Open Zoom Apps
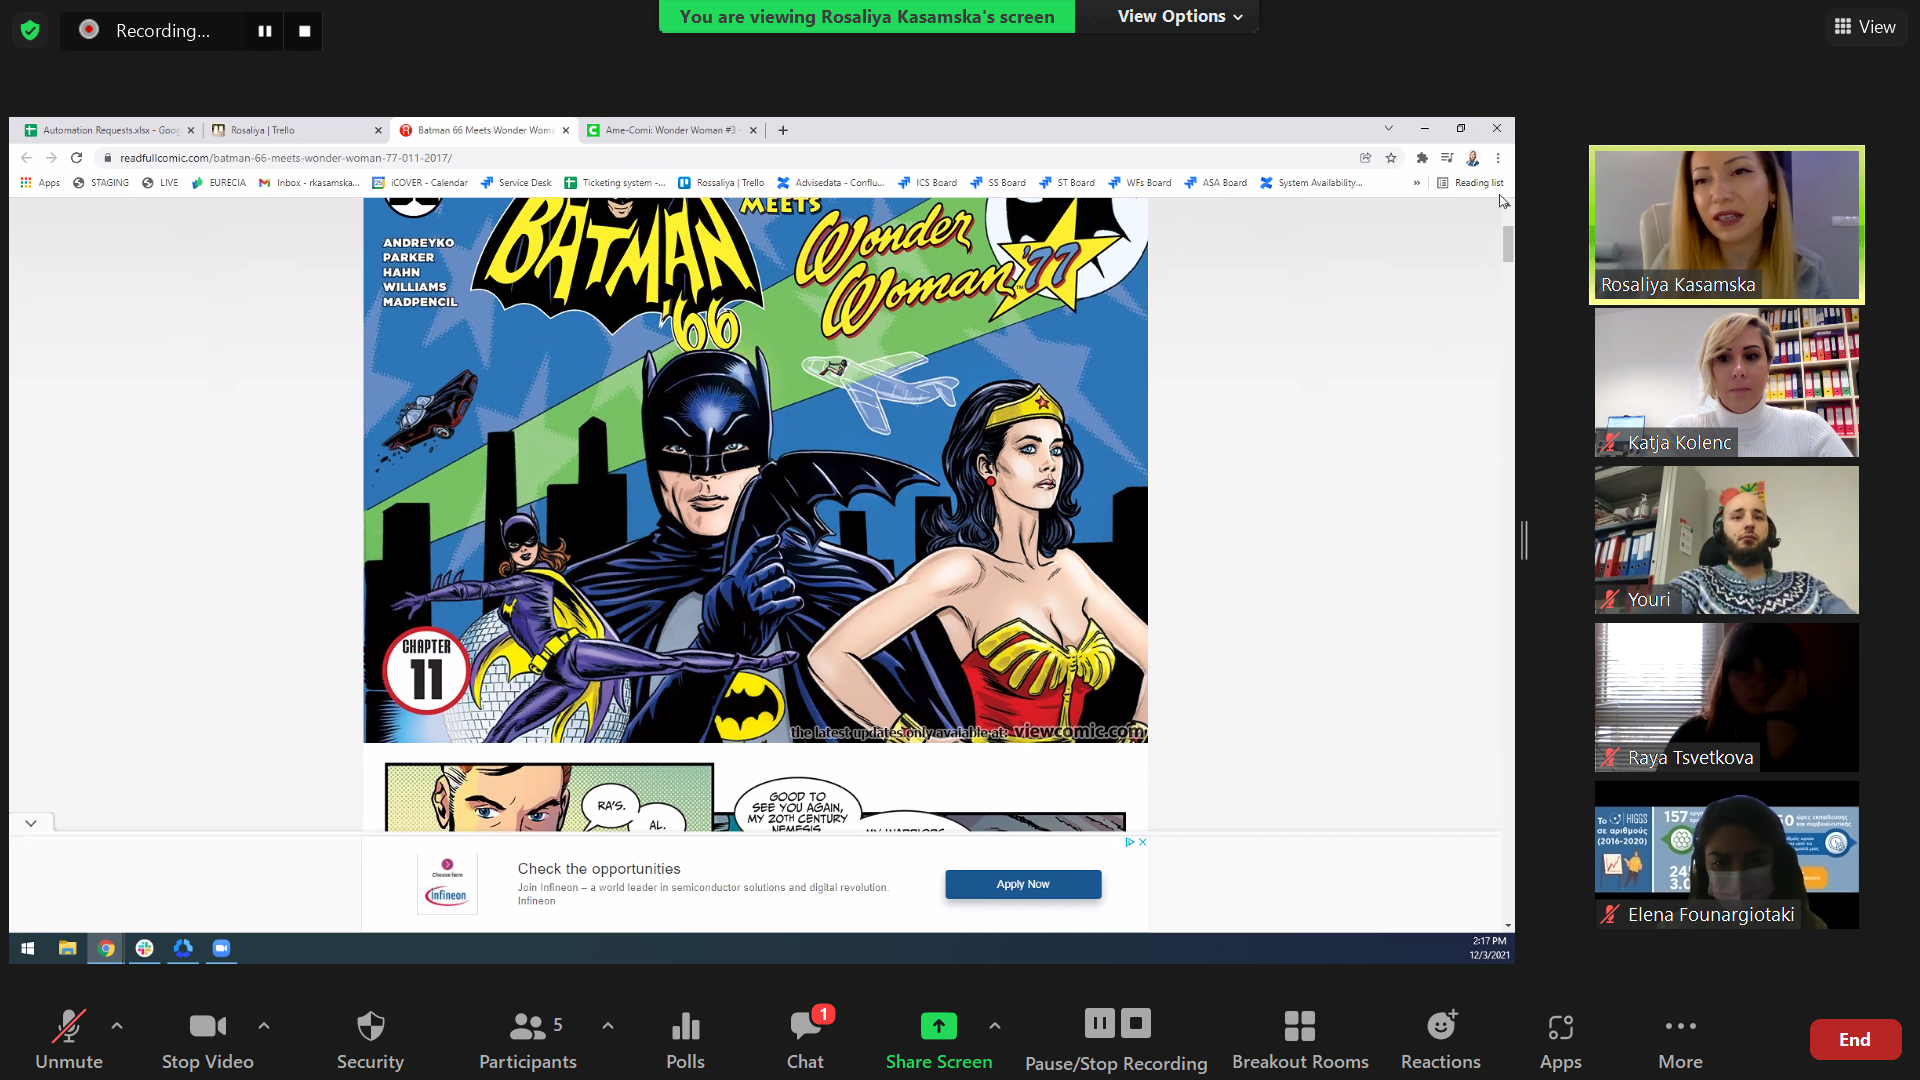Image resolution: width=1920 pixels, height=1080 pixels. point(1560,1040)
